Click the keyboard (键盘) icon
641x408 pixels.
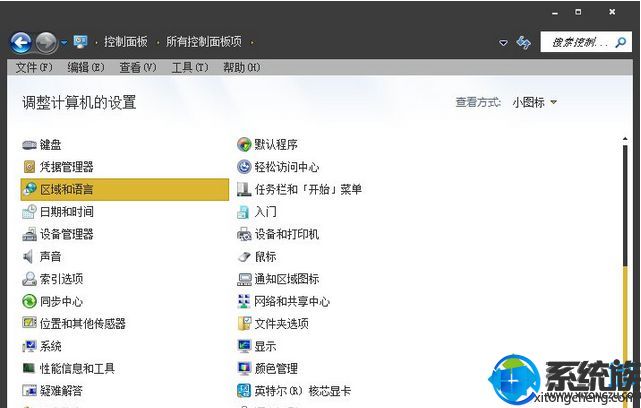pos(29,145)
